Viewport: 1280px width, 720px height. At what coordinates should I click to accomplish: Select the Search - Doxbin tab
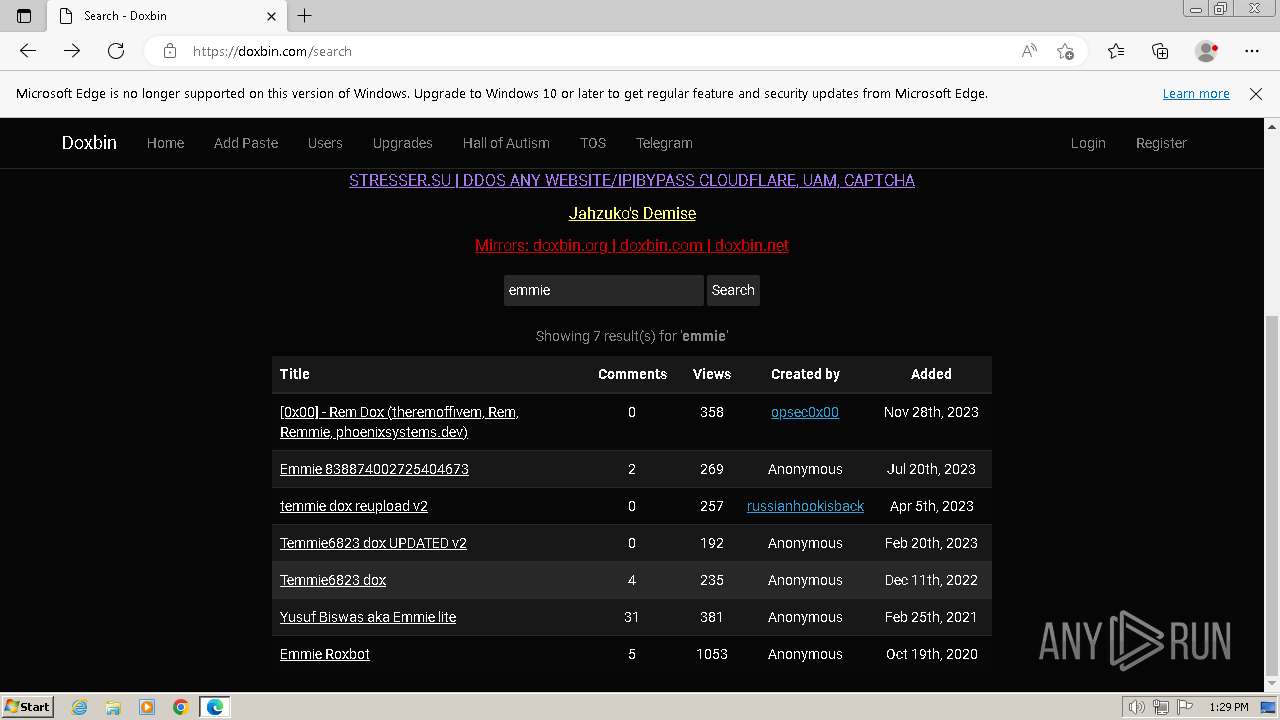coord(167,16)
